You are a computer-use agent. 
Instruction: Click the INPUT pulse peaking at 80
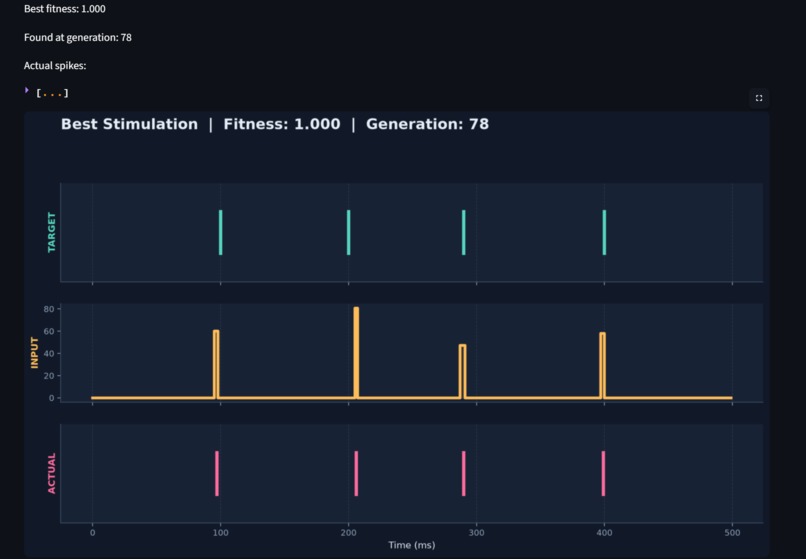356,353
